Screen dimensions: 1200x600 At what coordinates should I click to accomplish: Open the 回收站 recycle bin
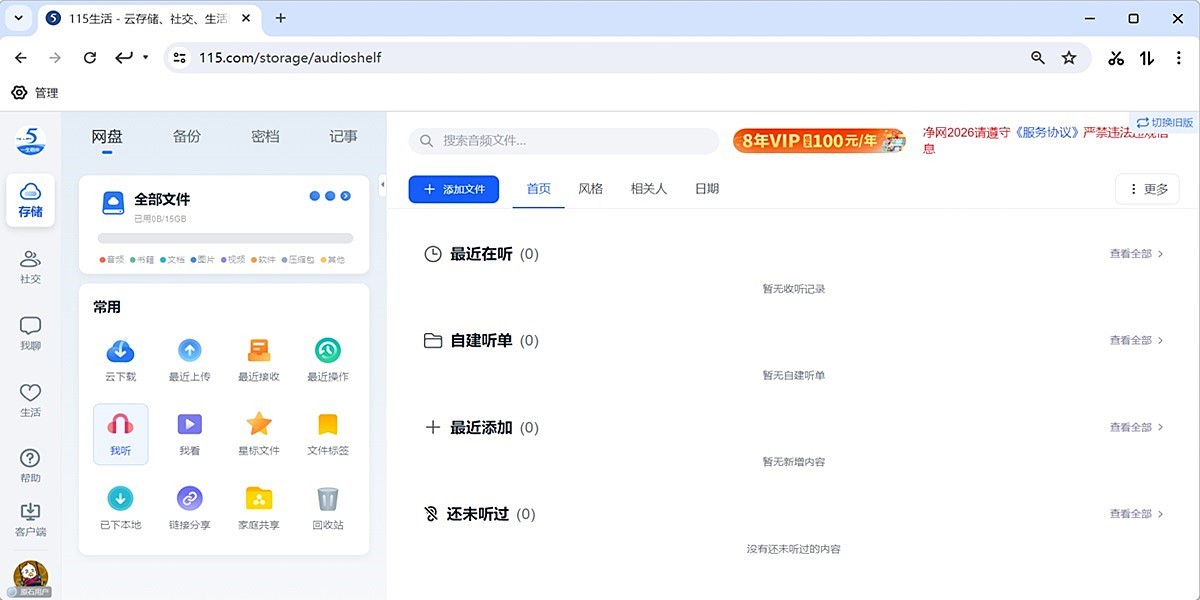click(x=327, y=499)
